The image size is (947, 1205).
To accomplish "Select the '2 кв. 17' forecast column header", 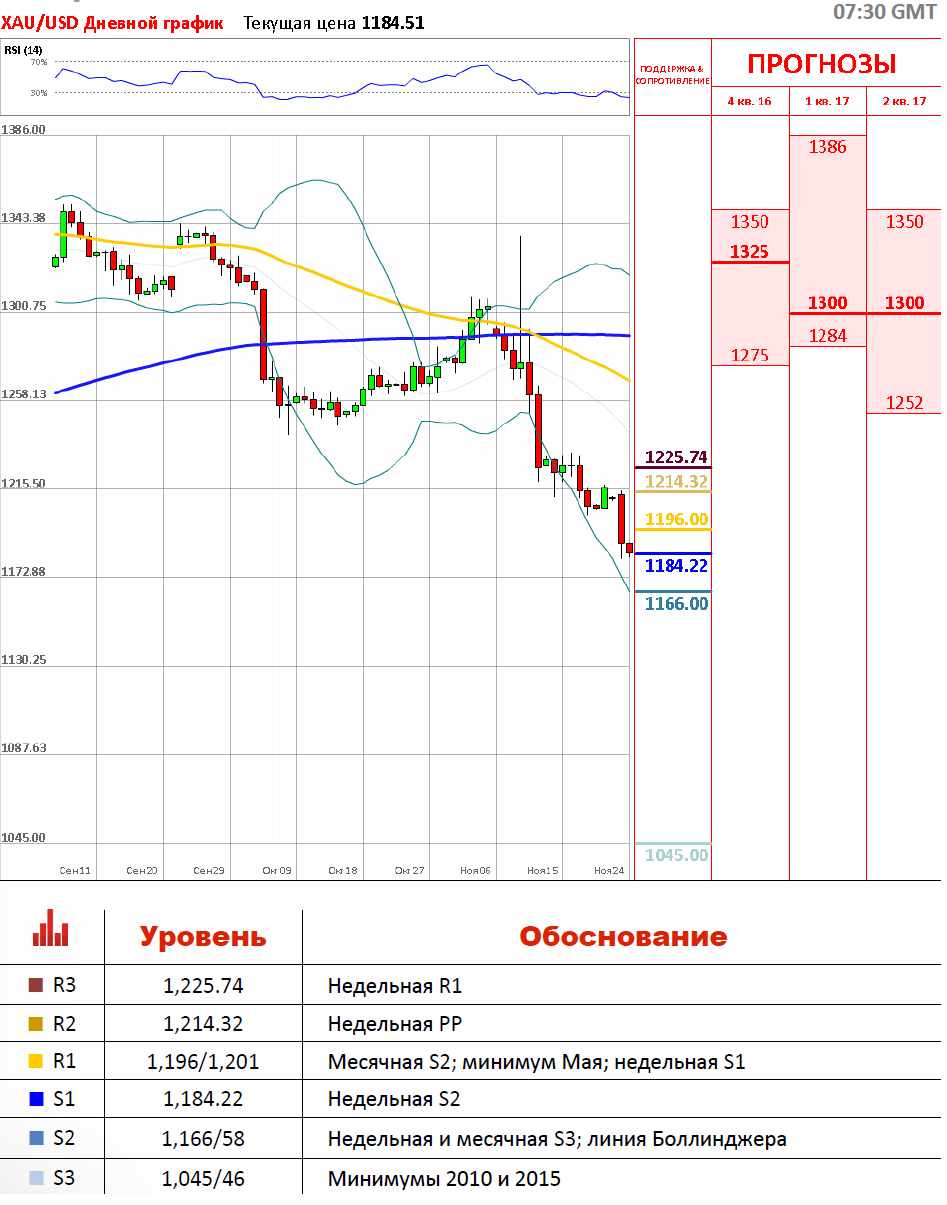I will pos(904,101).
